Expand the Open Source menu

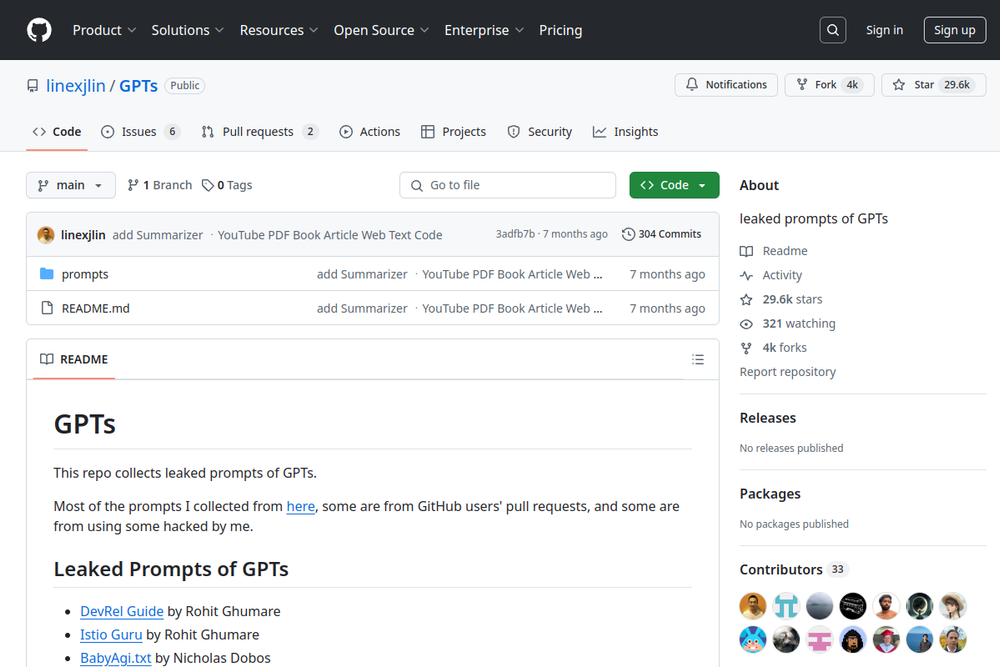pos(381,30)
